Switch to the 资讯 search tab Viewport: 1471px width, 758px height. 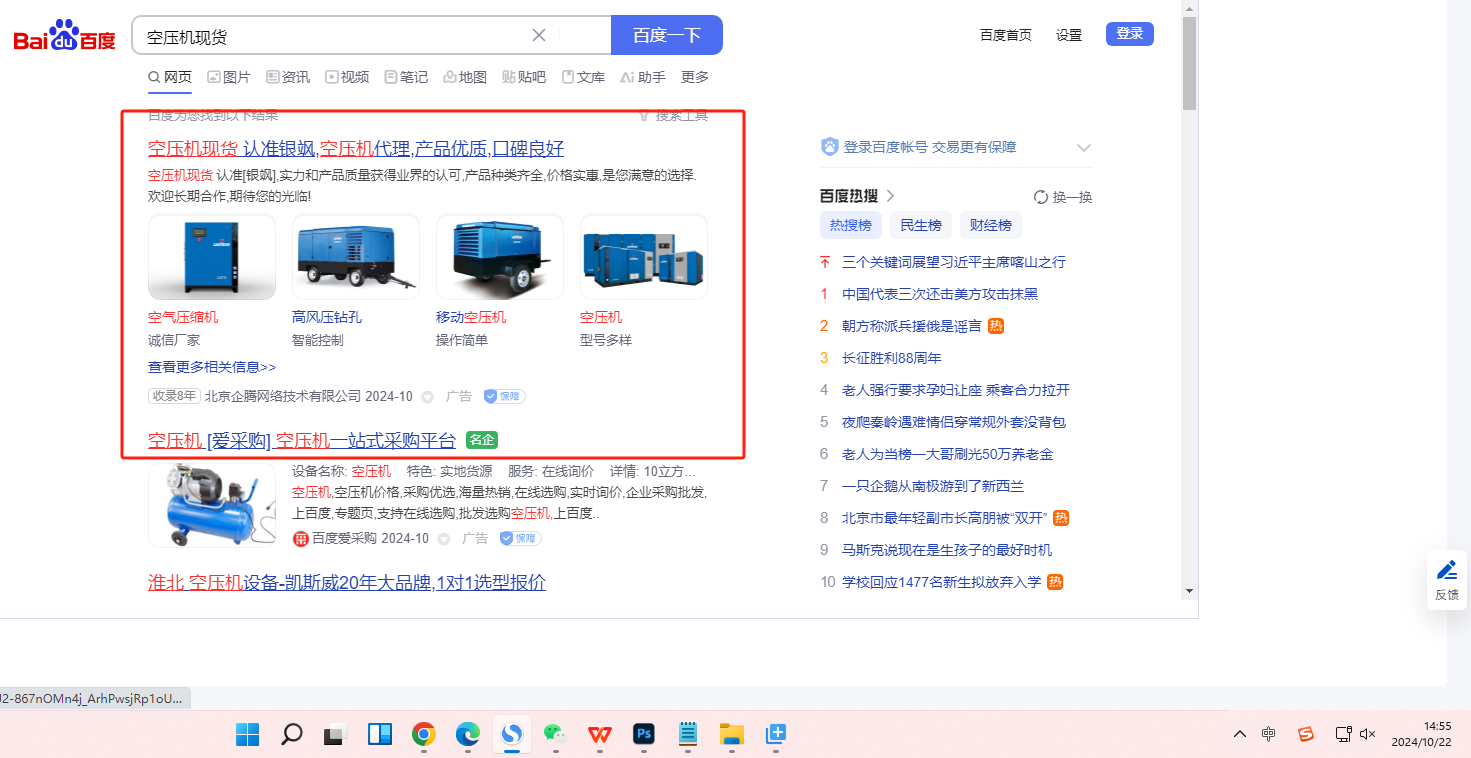[x=288, y=77]
